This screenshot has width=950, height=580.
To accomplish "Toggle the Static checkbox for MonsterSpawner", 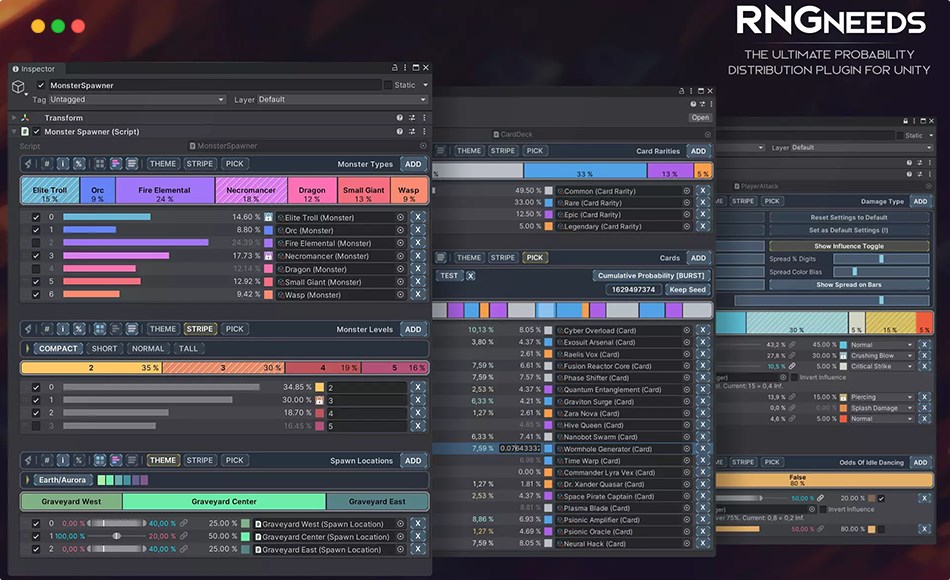I will (x=386, y=85).
